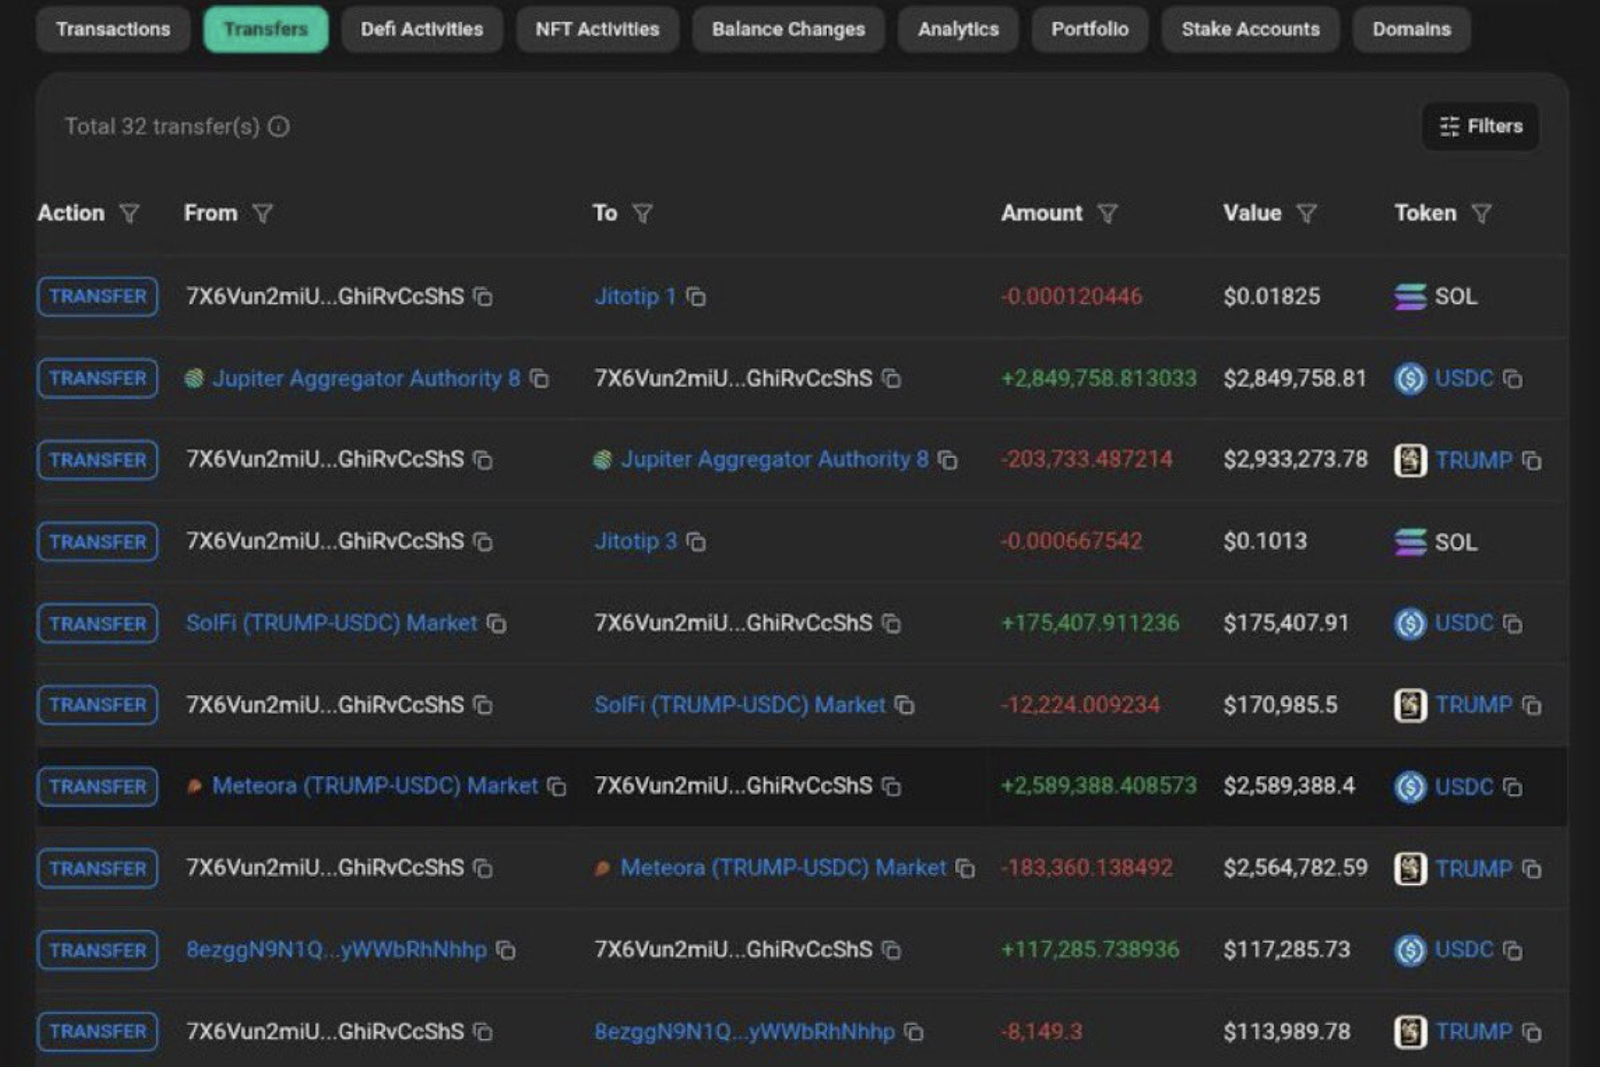Copy Meteora (TRUMP-USDC) Market sender address

pos(556,787)
